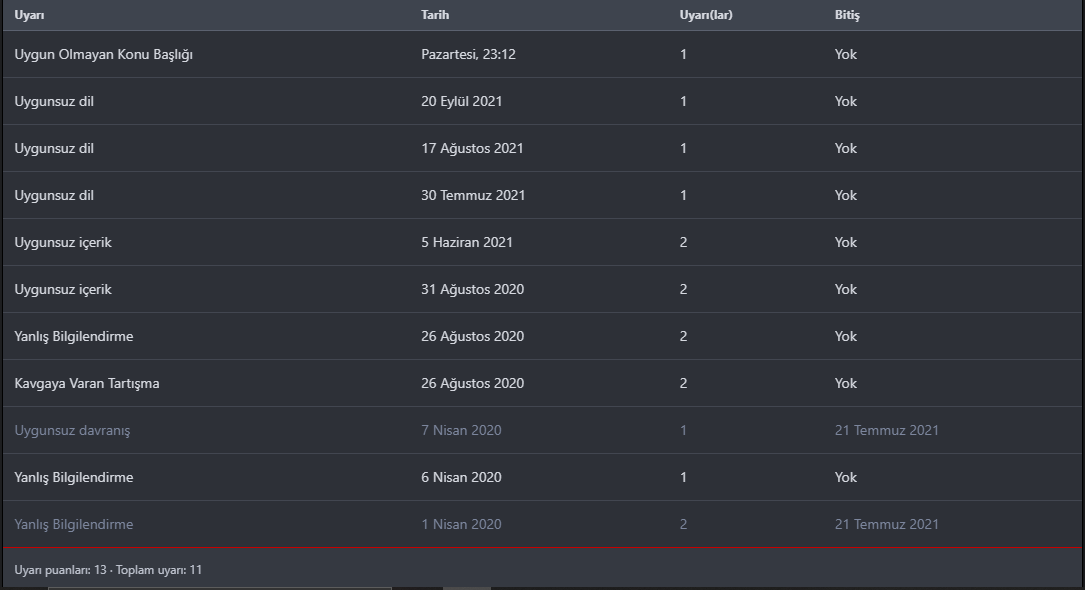Select the date 1 Nisan 2020
This screenshot has height=590, width=1085.
[461, 525]
